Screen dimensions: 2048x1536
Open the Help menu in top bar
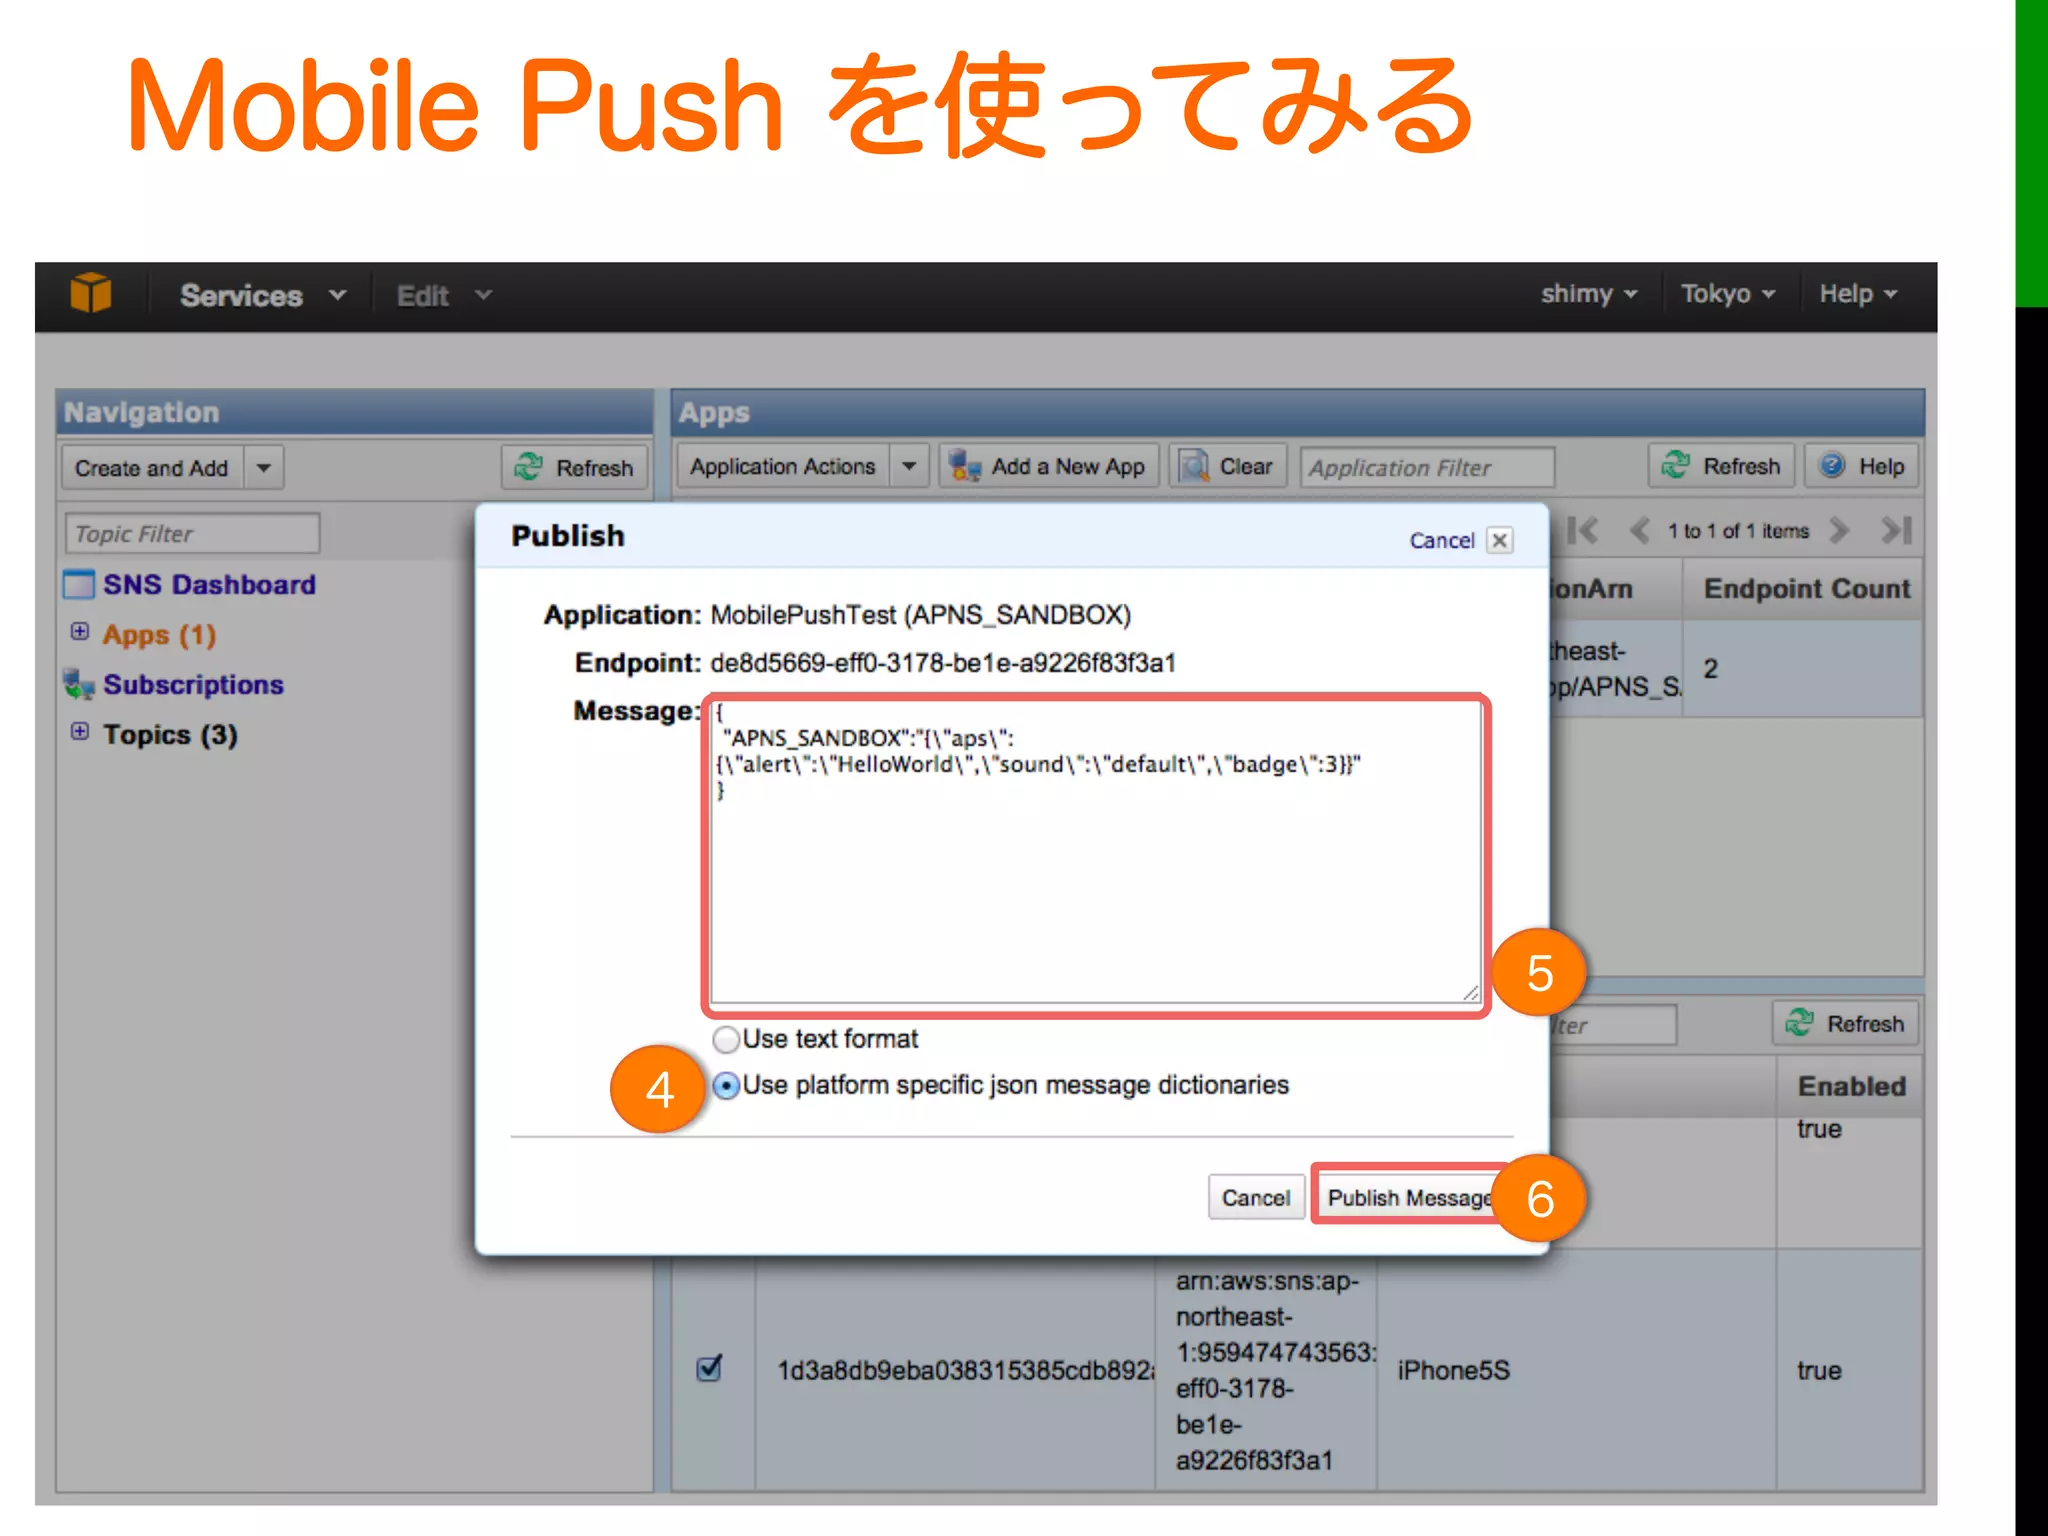pos(1858,294)
